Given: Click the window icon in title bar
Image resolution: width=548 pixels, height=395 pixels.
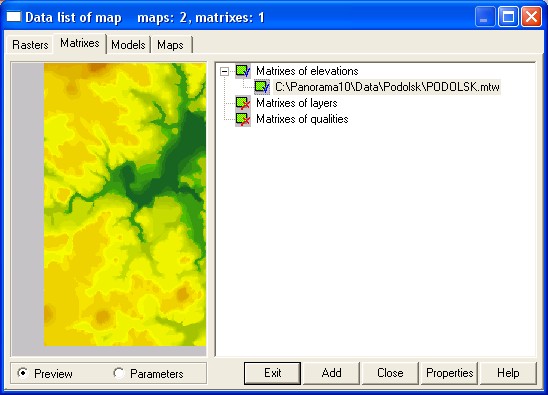Looking at the screenshot, I should tap(14, 17).
